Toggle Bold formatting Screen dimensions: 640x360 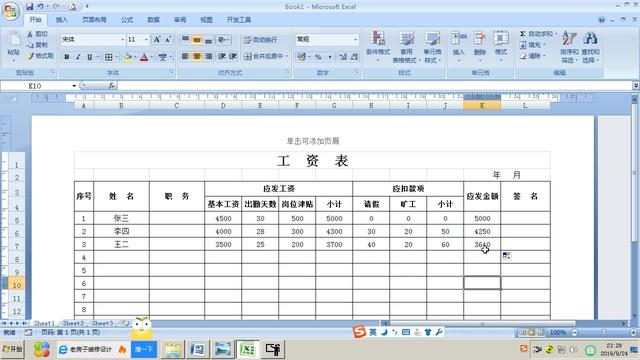click(67, 57)
